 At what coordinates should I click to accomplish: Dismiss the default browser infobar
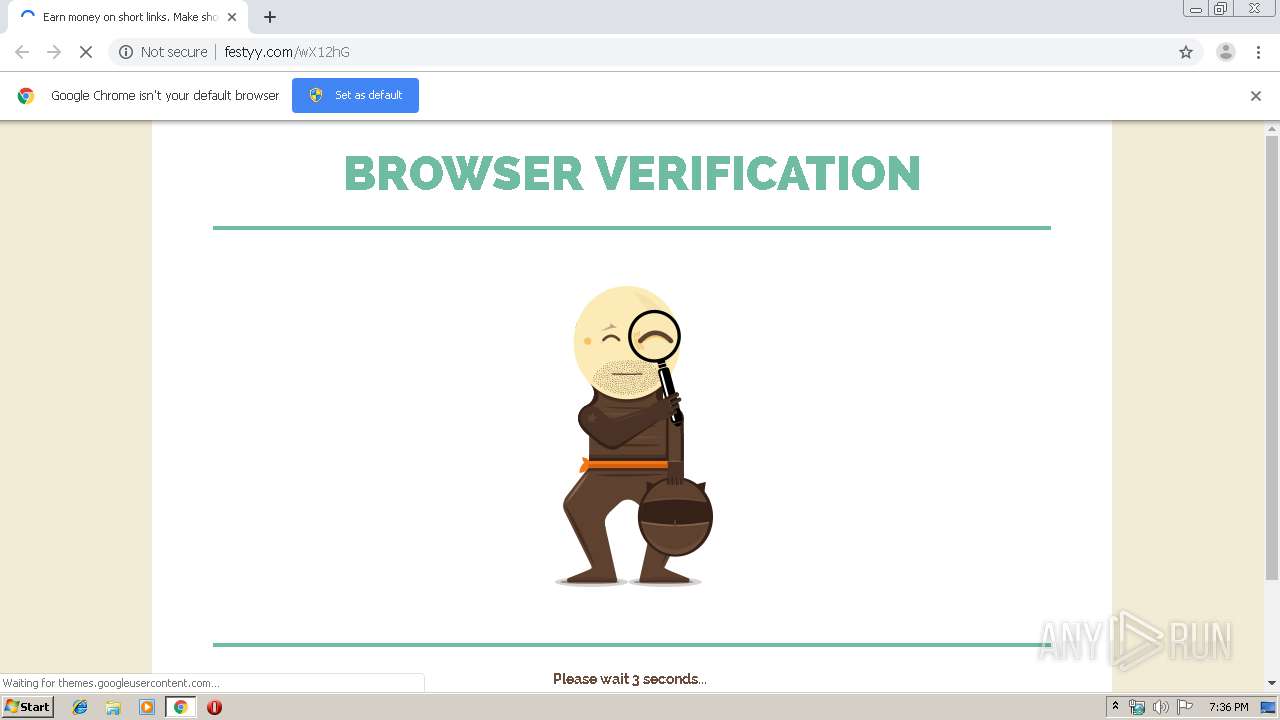tap(1256, 96)
